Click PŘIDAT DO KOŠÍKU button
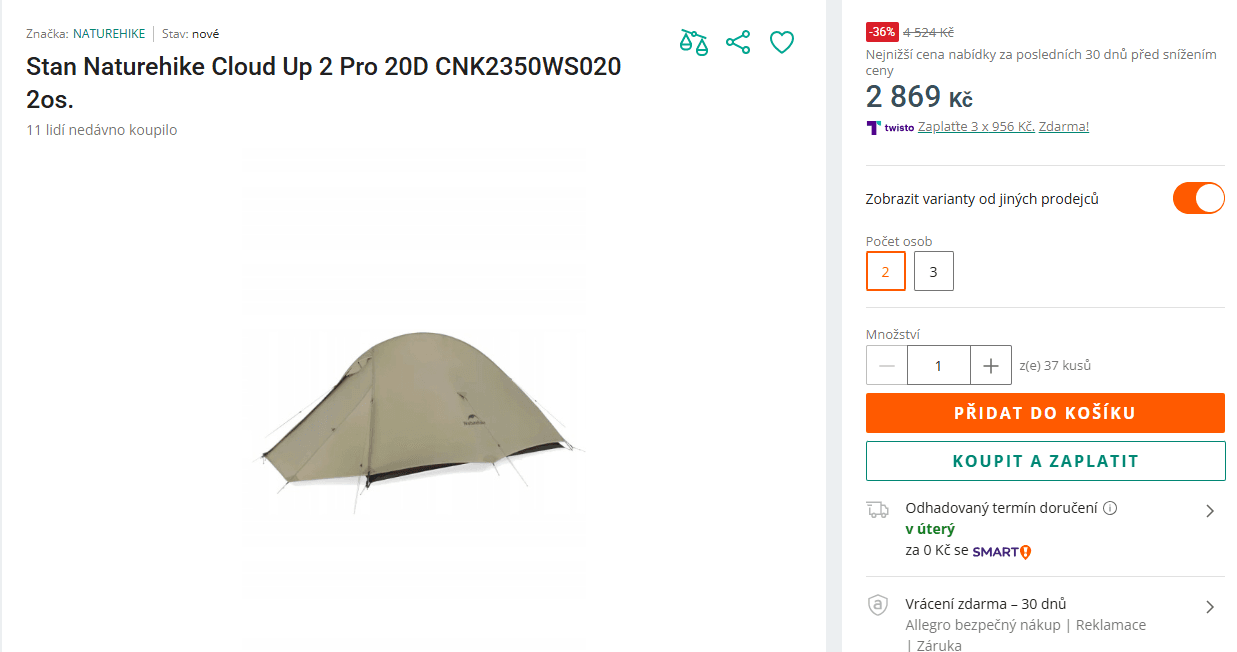 click(x=1045, y=412)
